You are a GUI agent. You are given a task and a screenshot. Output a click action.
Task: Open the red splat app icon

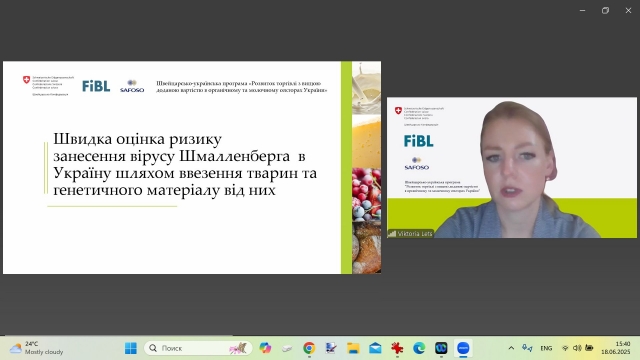click(397, 348)
